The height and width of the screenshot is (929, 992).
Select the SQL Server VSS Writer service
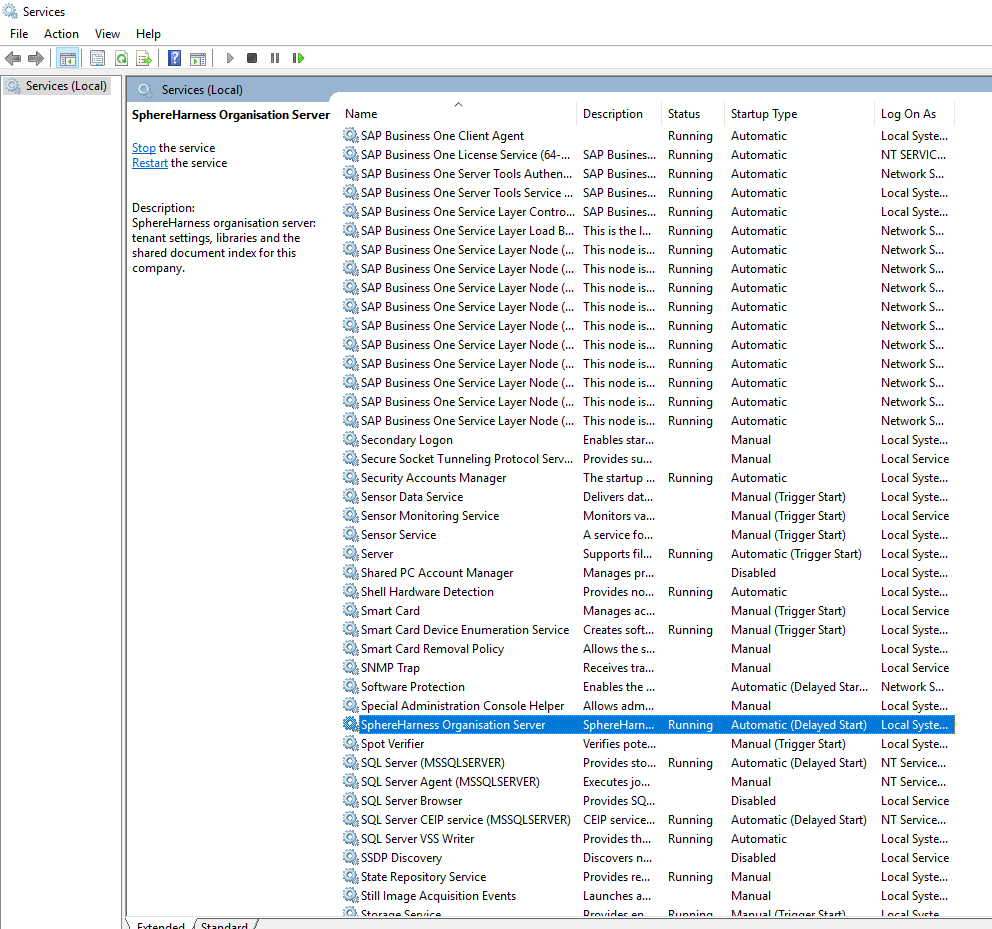pyautogui.click(x=648, y=839)
